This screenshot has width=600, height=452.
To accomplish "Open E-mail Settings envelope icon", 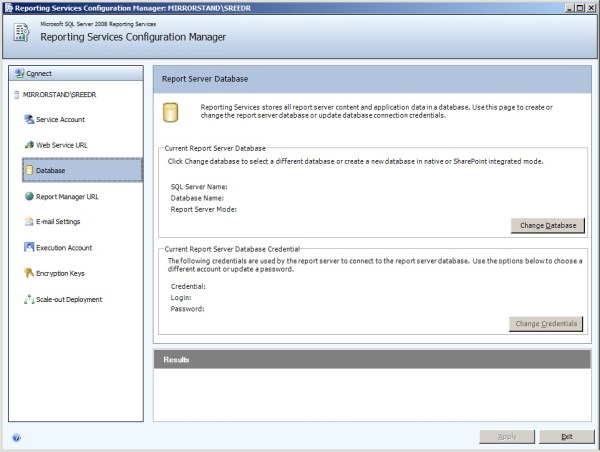I will [29, 222].
